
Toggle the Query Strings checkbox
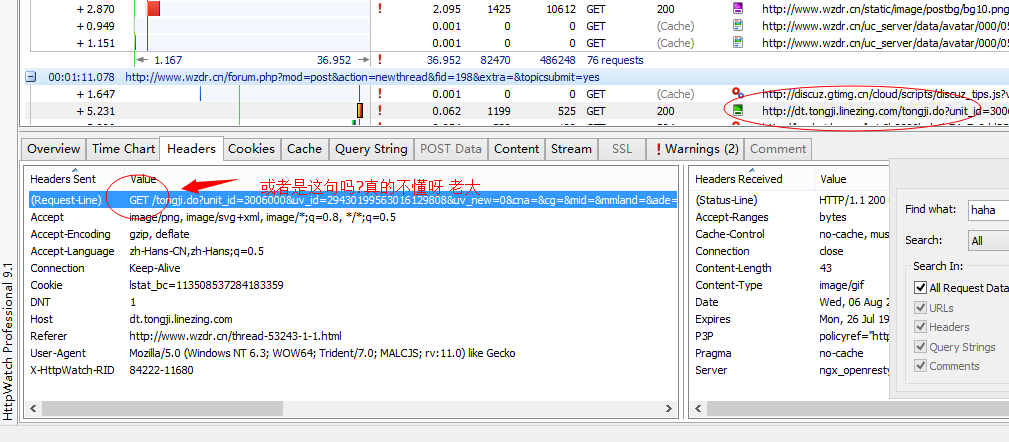coord(921,347)
